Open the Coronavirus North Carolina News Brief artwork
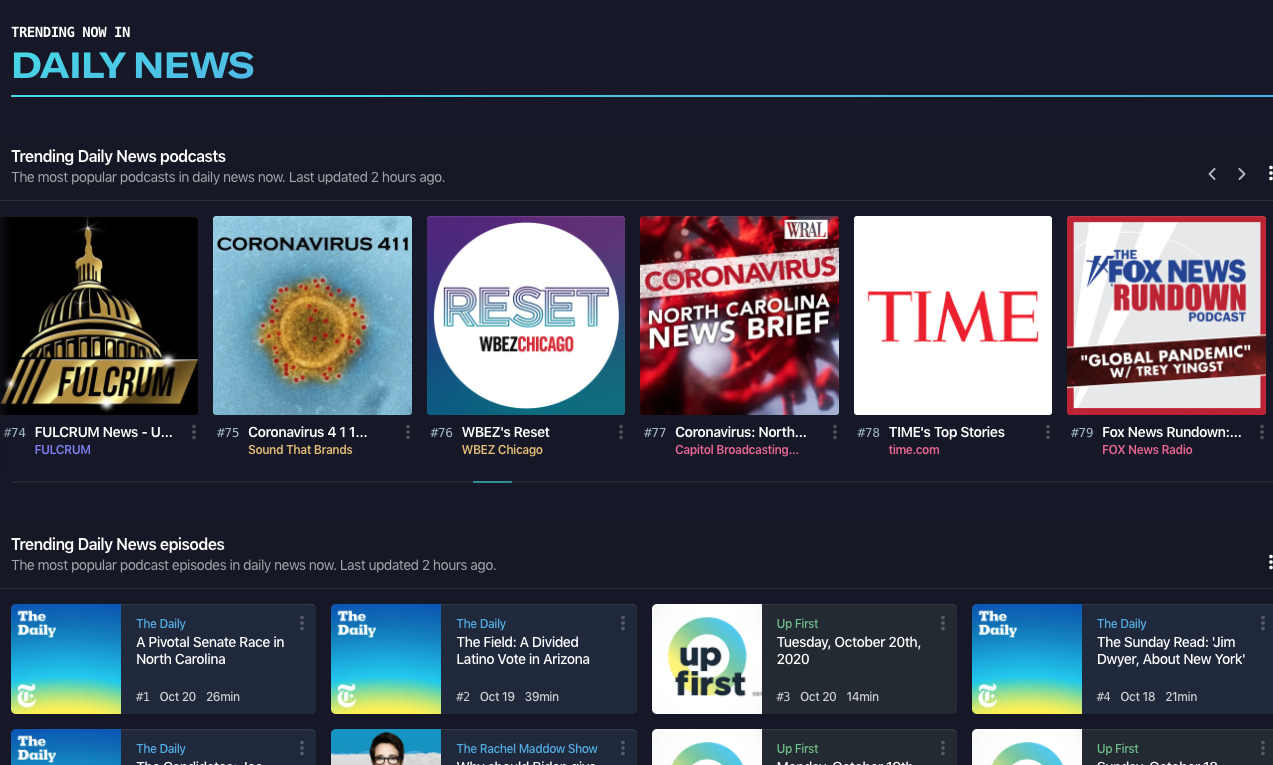 (739, 315)
